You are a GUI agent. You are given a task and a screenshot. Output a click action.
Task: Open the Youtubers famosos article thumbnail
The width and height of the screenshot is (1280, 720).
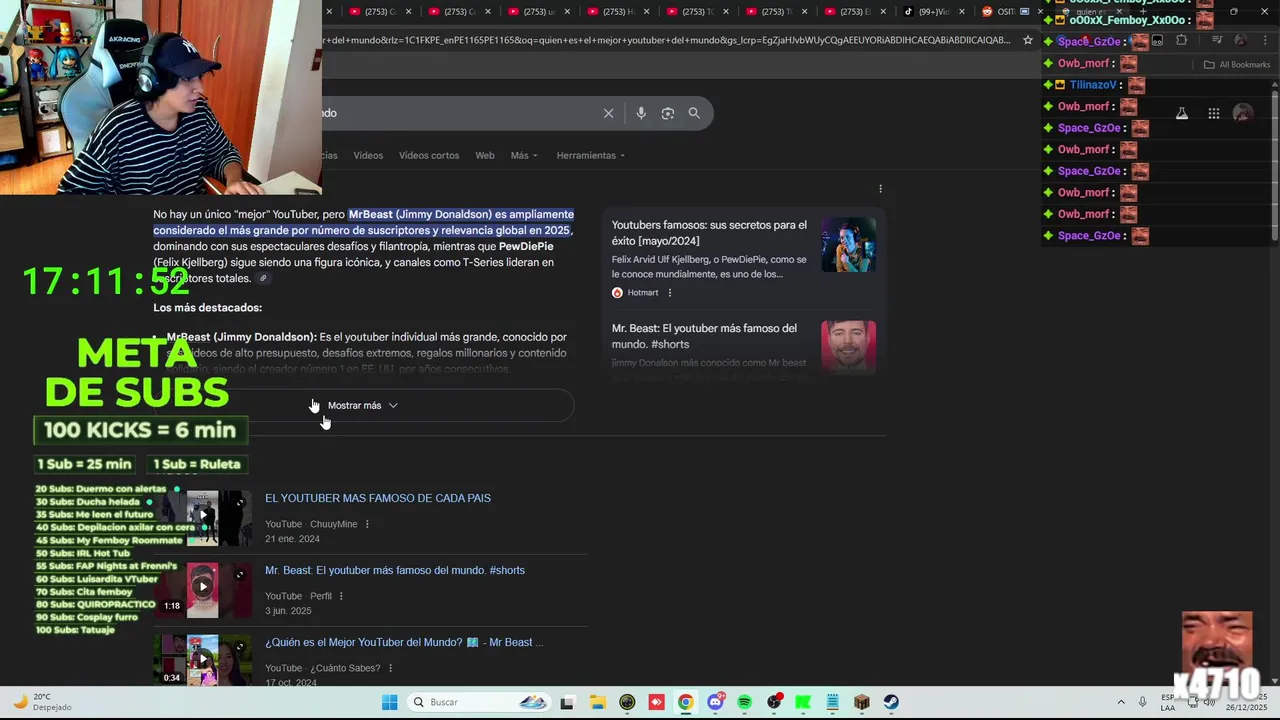tap(848, 244)
